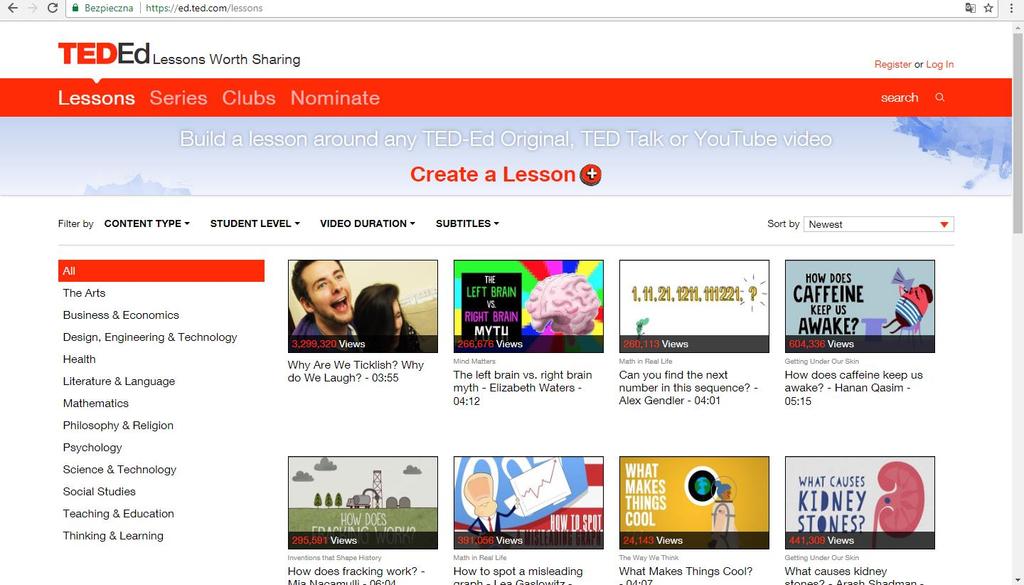Open the Clubs tab

coord(249,98)
